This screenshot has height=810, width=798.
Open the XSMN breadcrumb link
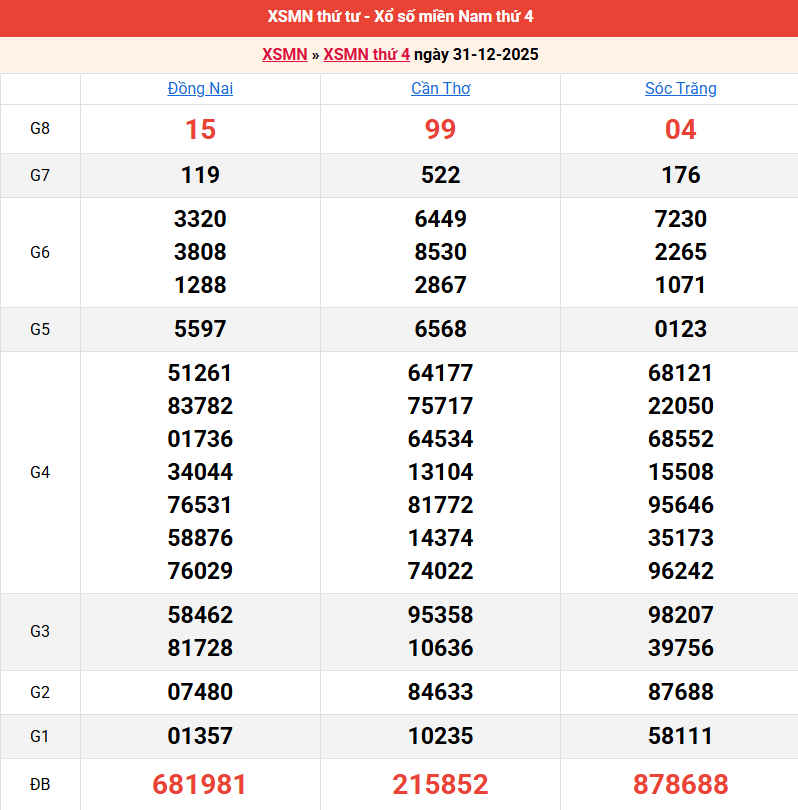point(284,55)
